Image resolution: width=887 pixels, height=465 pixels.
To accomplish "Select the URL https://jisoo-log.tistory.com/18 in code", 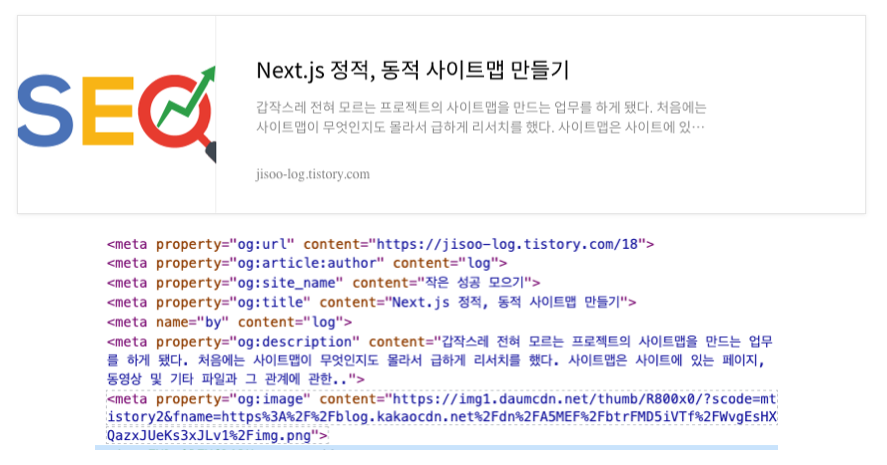I will [x=507, y=244].
